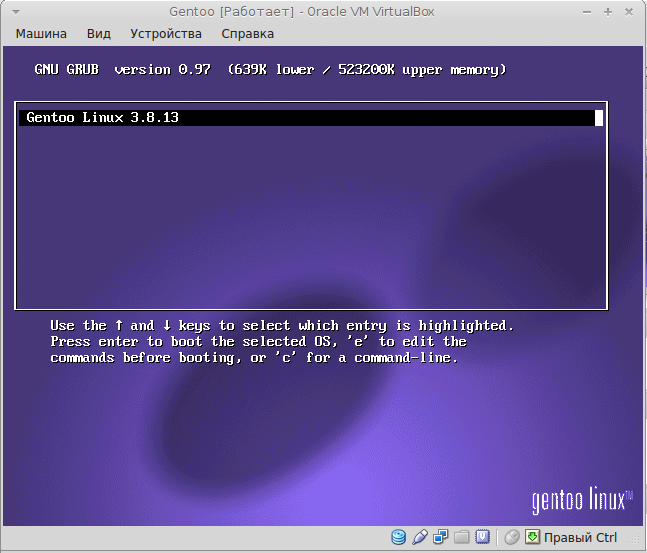
Task: Click the USB devices icon
Action: tap(420, 537)
